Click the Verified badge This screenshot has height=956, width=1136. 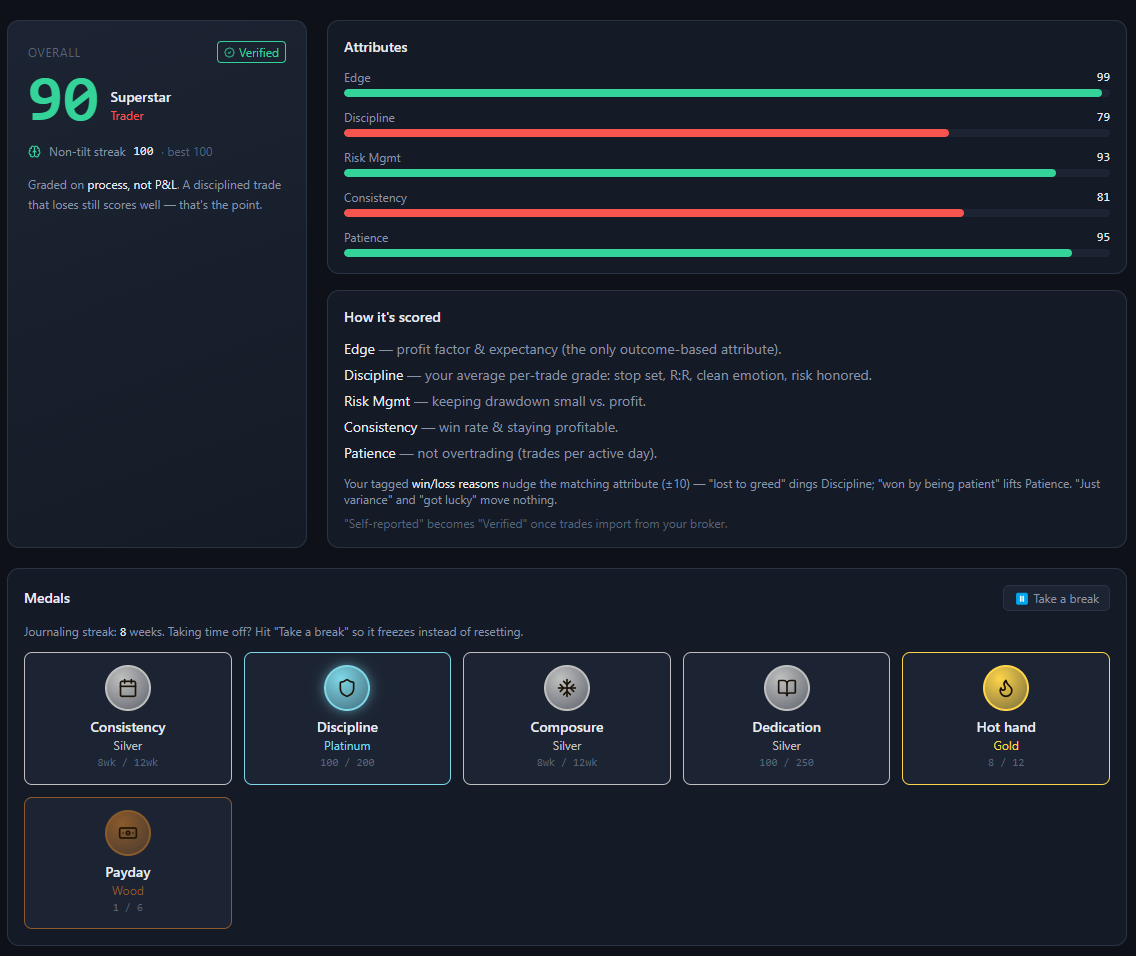251,52
